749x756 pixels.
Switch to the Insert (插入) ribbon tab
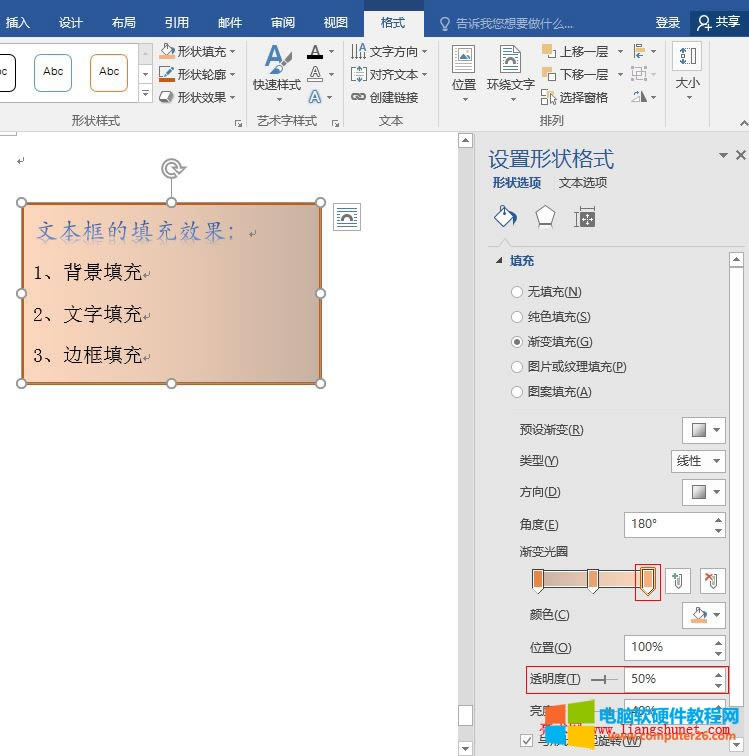click(x=18, y=22)
